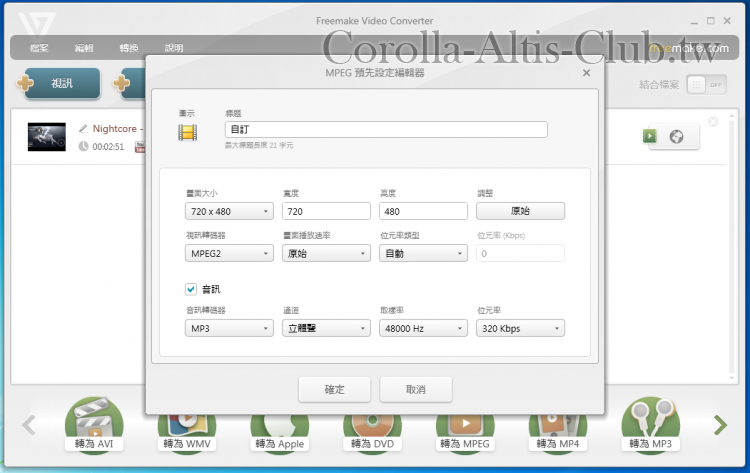This screenshot has width=750, height=473.
Task: Click the pencil rename icon next to Nightcore
Action: (x=83, y=128)
